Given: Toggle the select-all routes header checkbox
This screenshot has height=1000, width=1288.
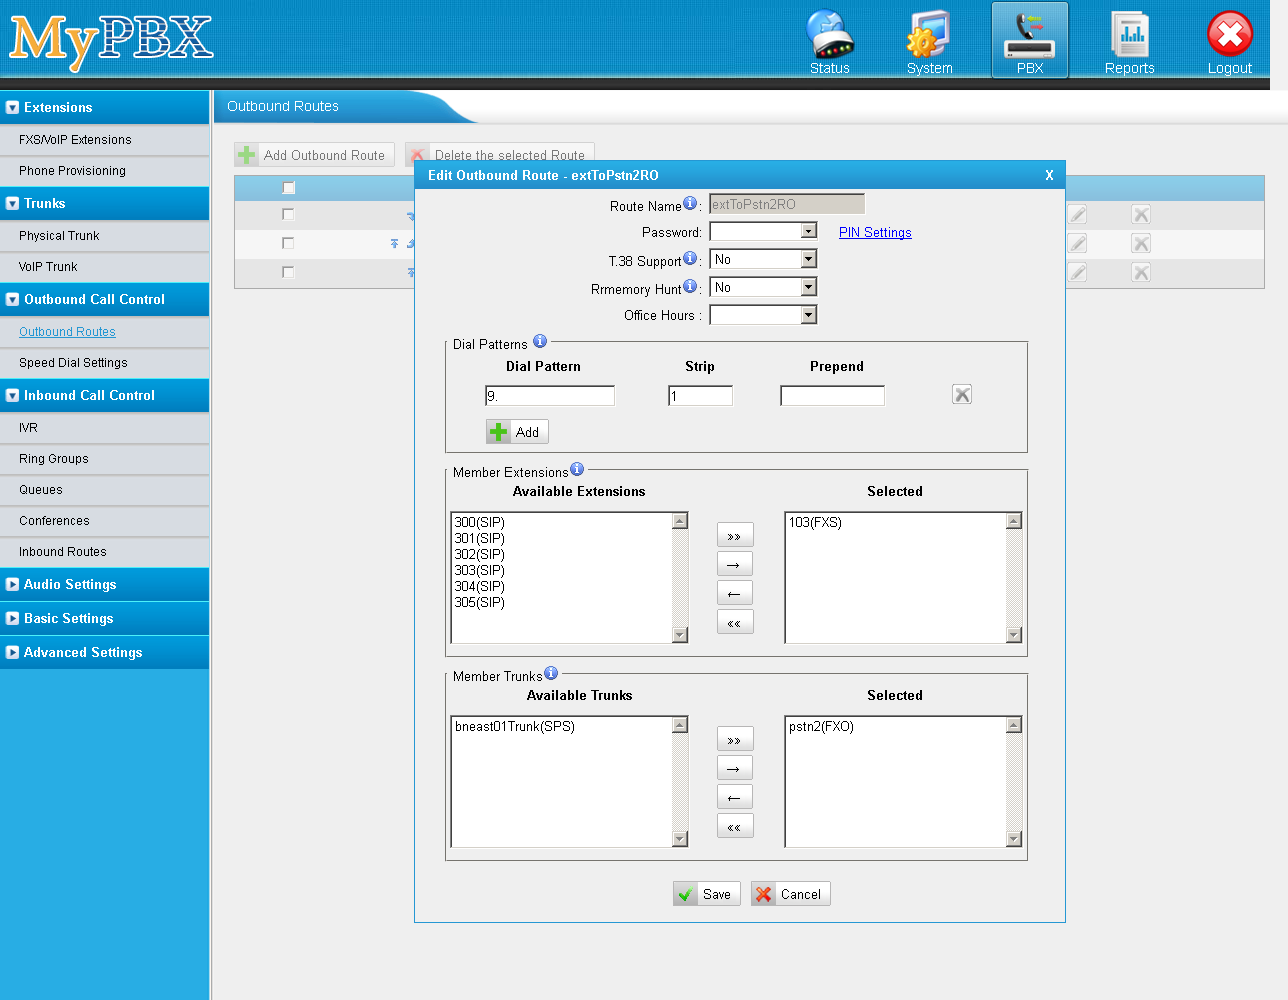Looking at the screenshot, I should click(289, 187).
